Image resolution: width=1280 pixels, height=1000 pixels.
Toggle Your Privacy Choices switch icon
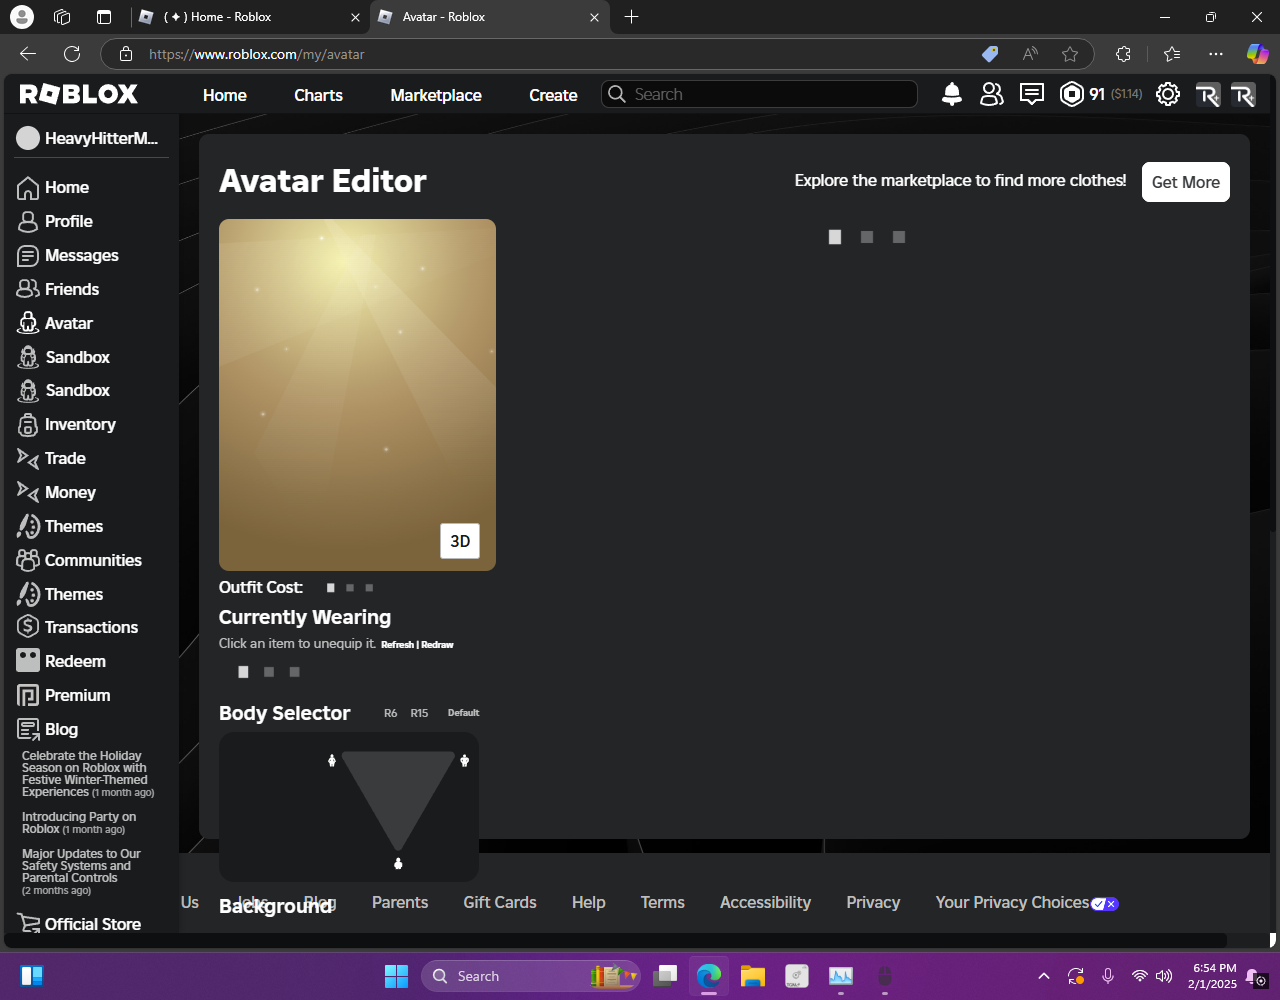1105,903
